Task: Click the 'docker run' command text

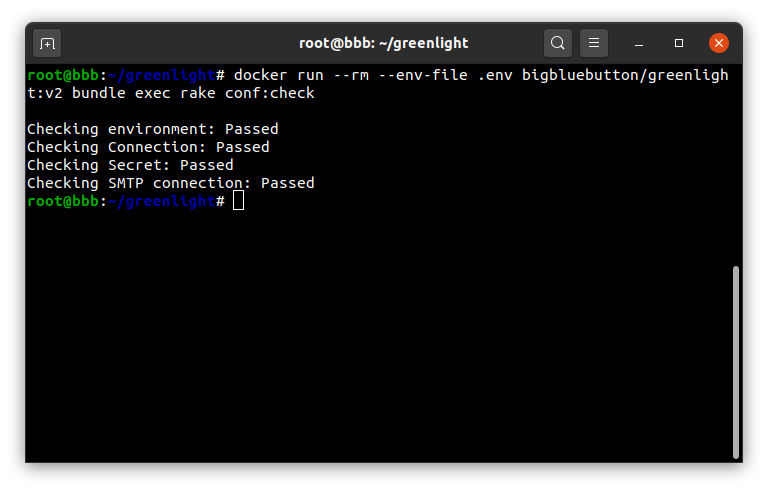Action: point(278,75)
